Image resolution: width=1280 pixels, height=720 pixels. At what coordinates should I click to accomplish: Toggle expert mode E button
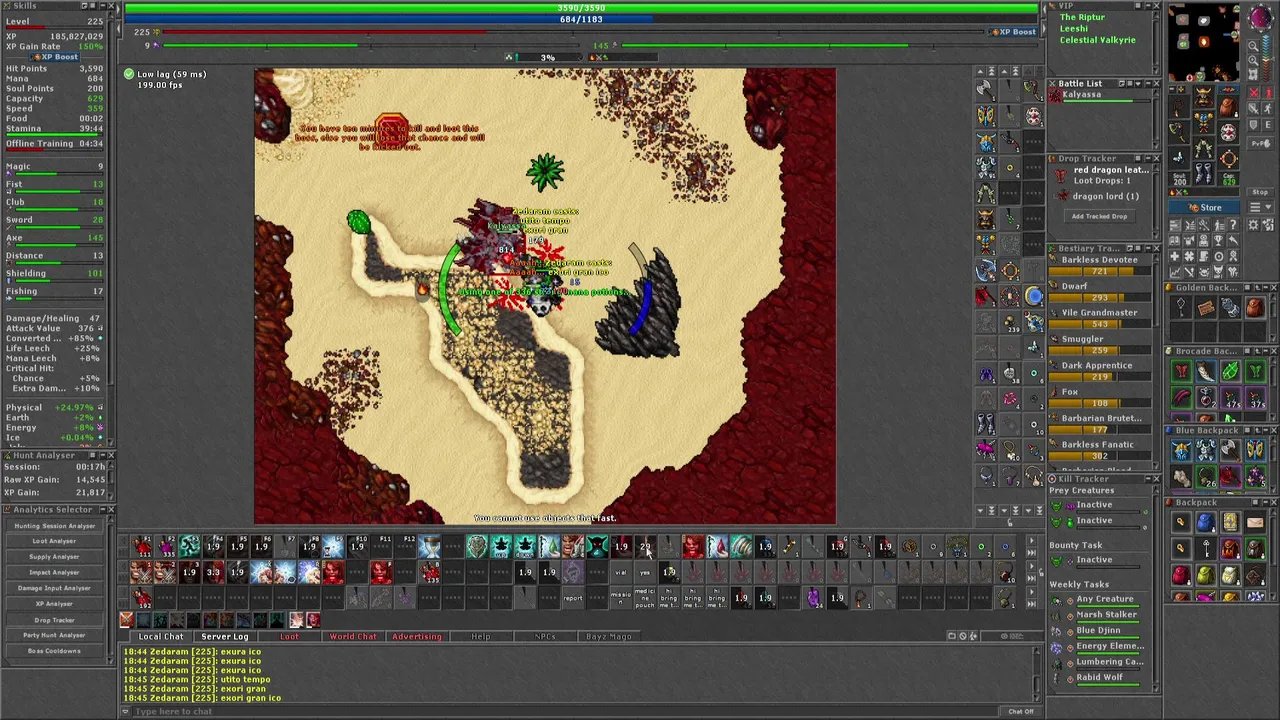click(x=1268, y=125)
